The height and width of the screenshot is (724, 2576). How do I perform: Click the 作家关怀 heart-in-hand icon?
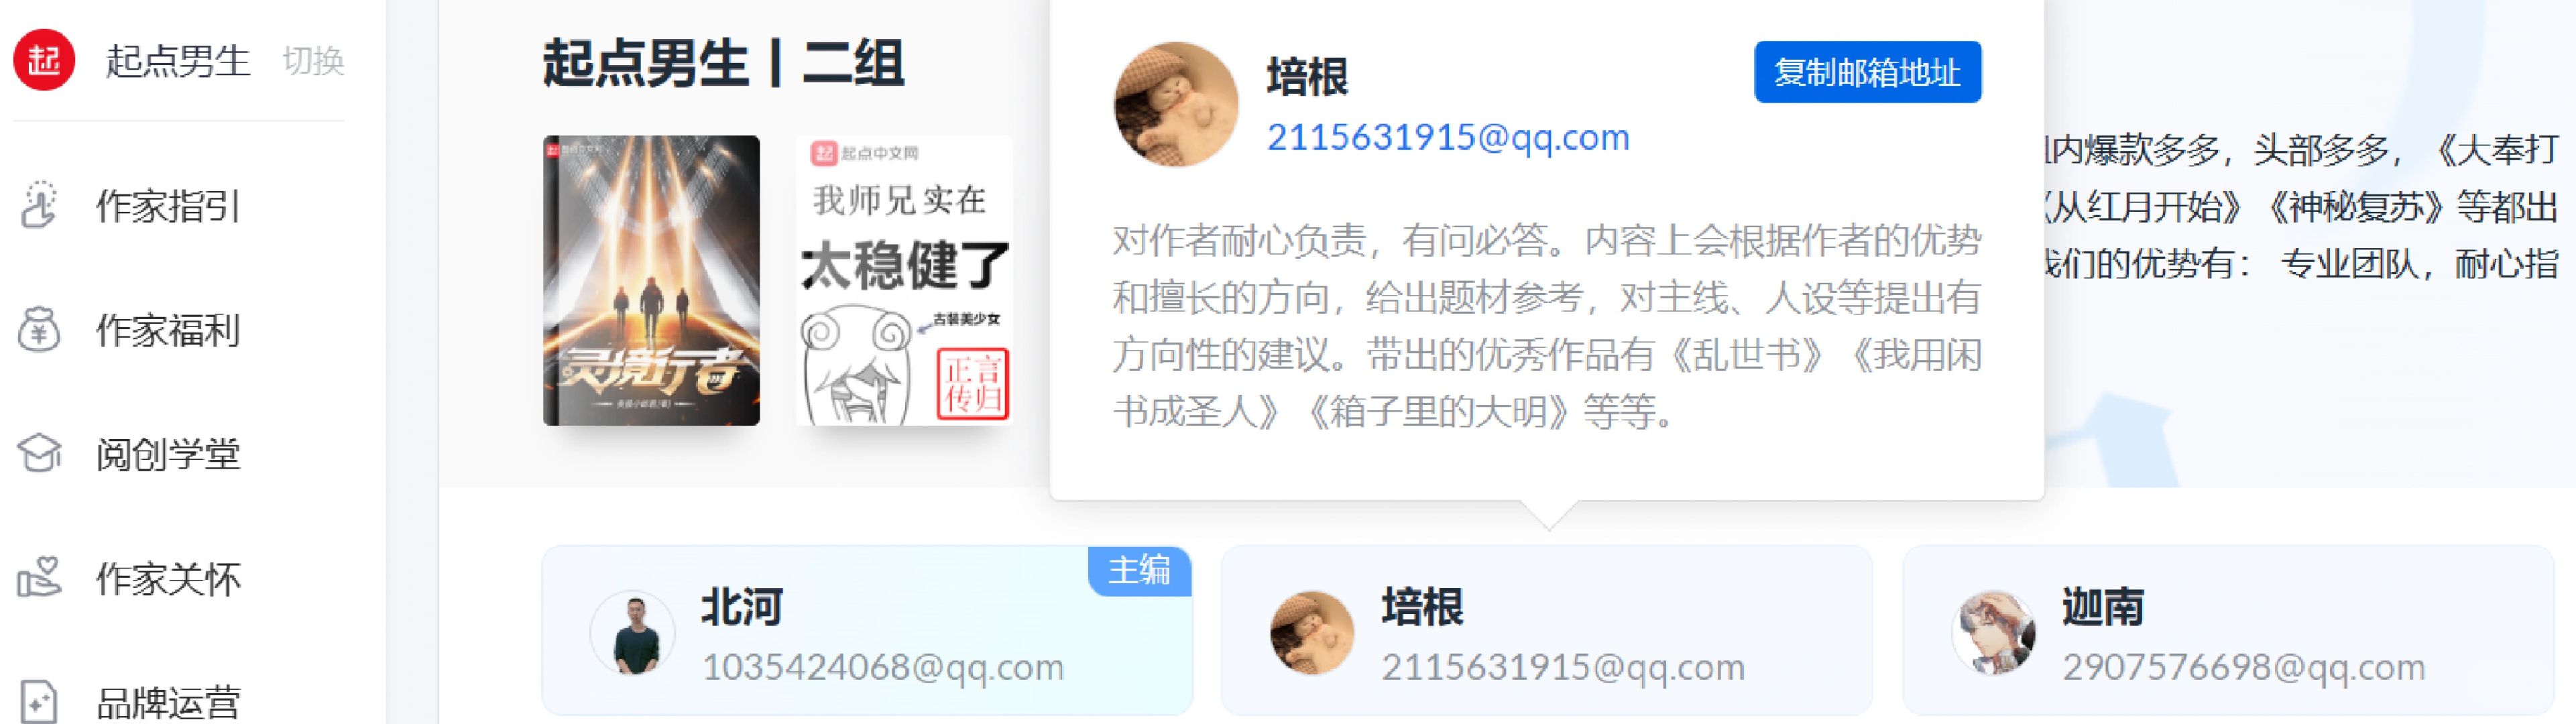point(39,577)
